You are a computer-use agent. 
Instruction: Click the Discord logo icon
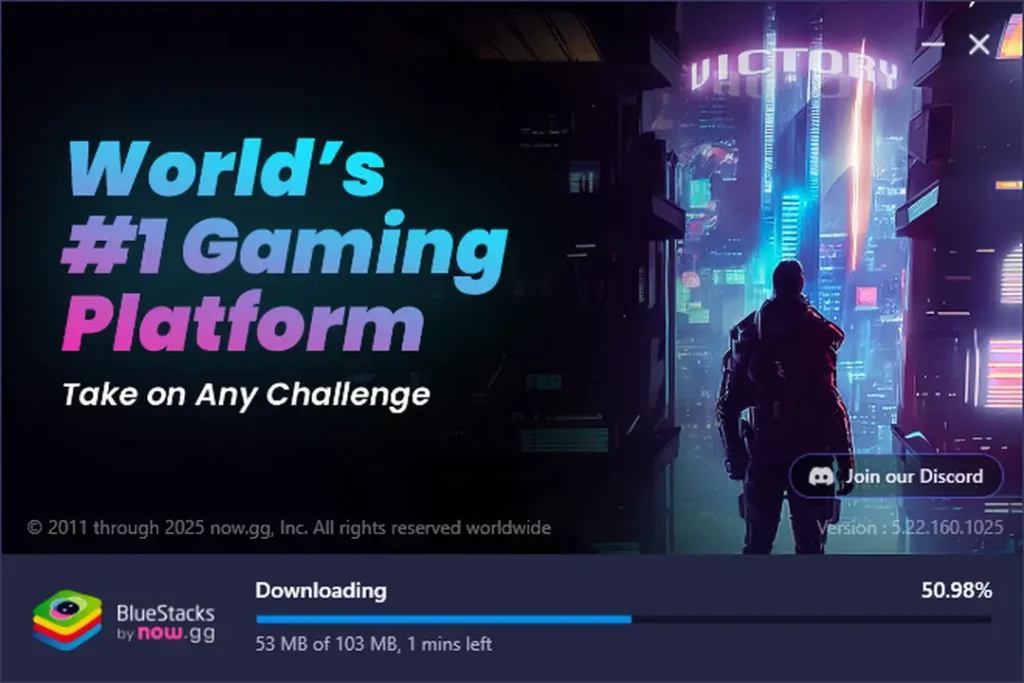pyautogui.click(x=821, y=476)
